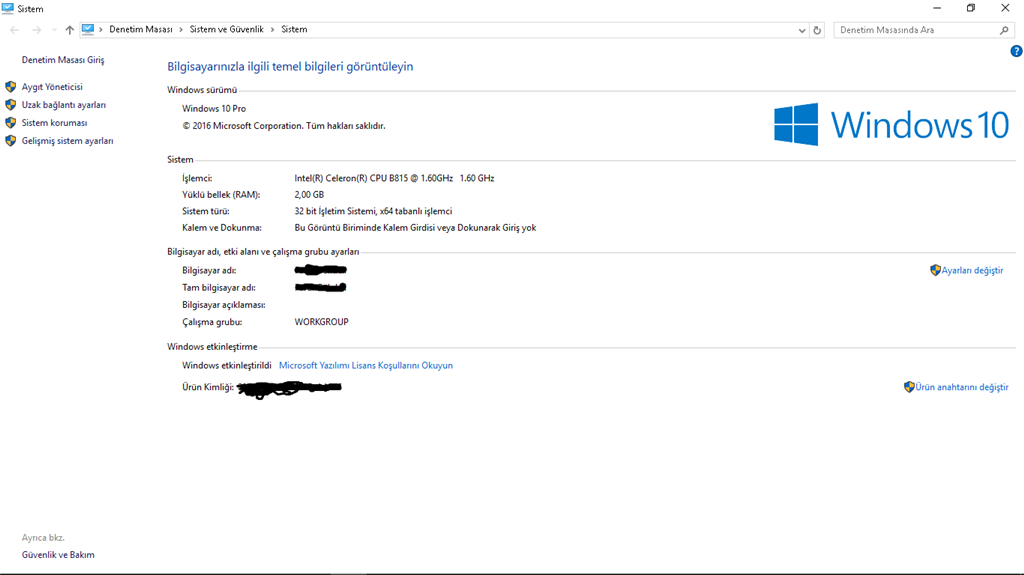Click the WORKGROUP value
Viewport: 1024px width, 575px height.
point(321,321)
